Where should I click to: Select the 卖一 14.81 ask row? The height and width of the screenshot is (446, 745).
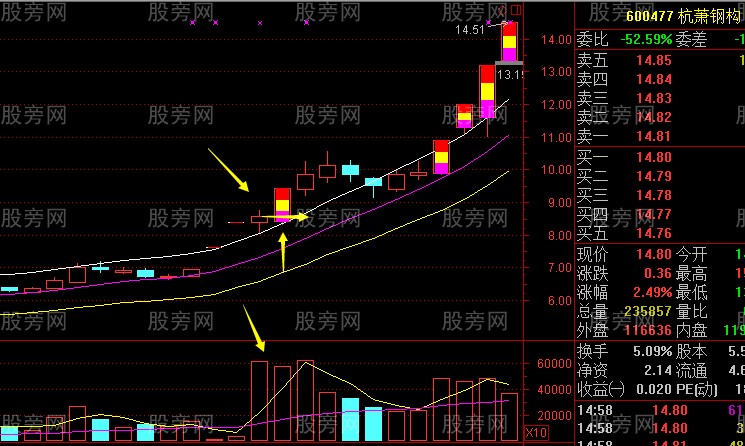[x=660, y=136]
